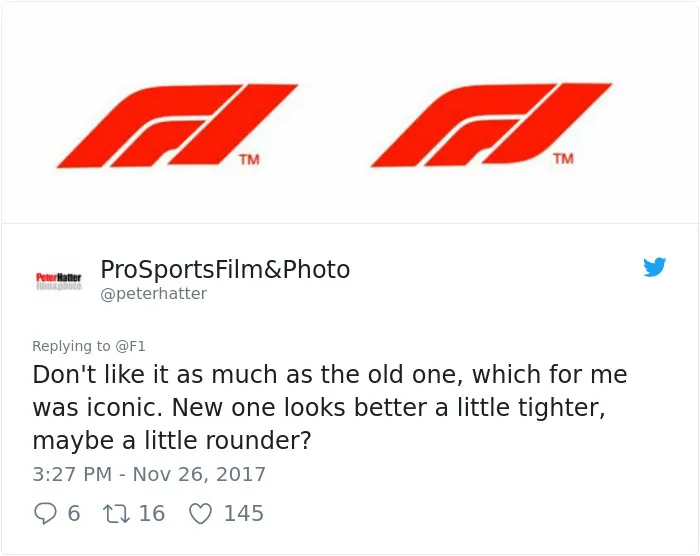The width and height of the screenshot is (700, 556).
Task: Like the tweet via heart icon
Action: coord(200,514)
